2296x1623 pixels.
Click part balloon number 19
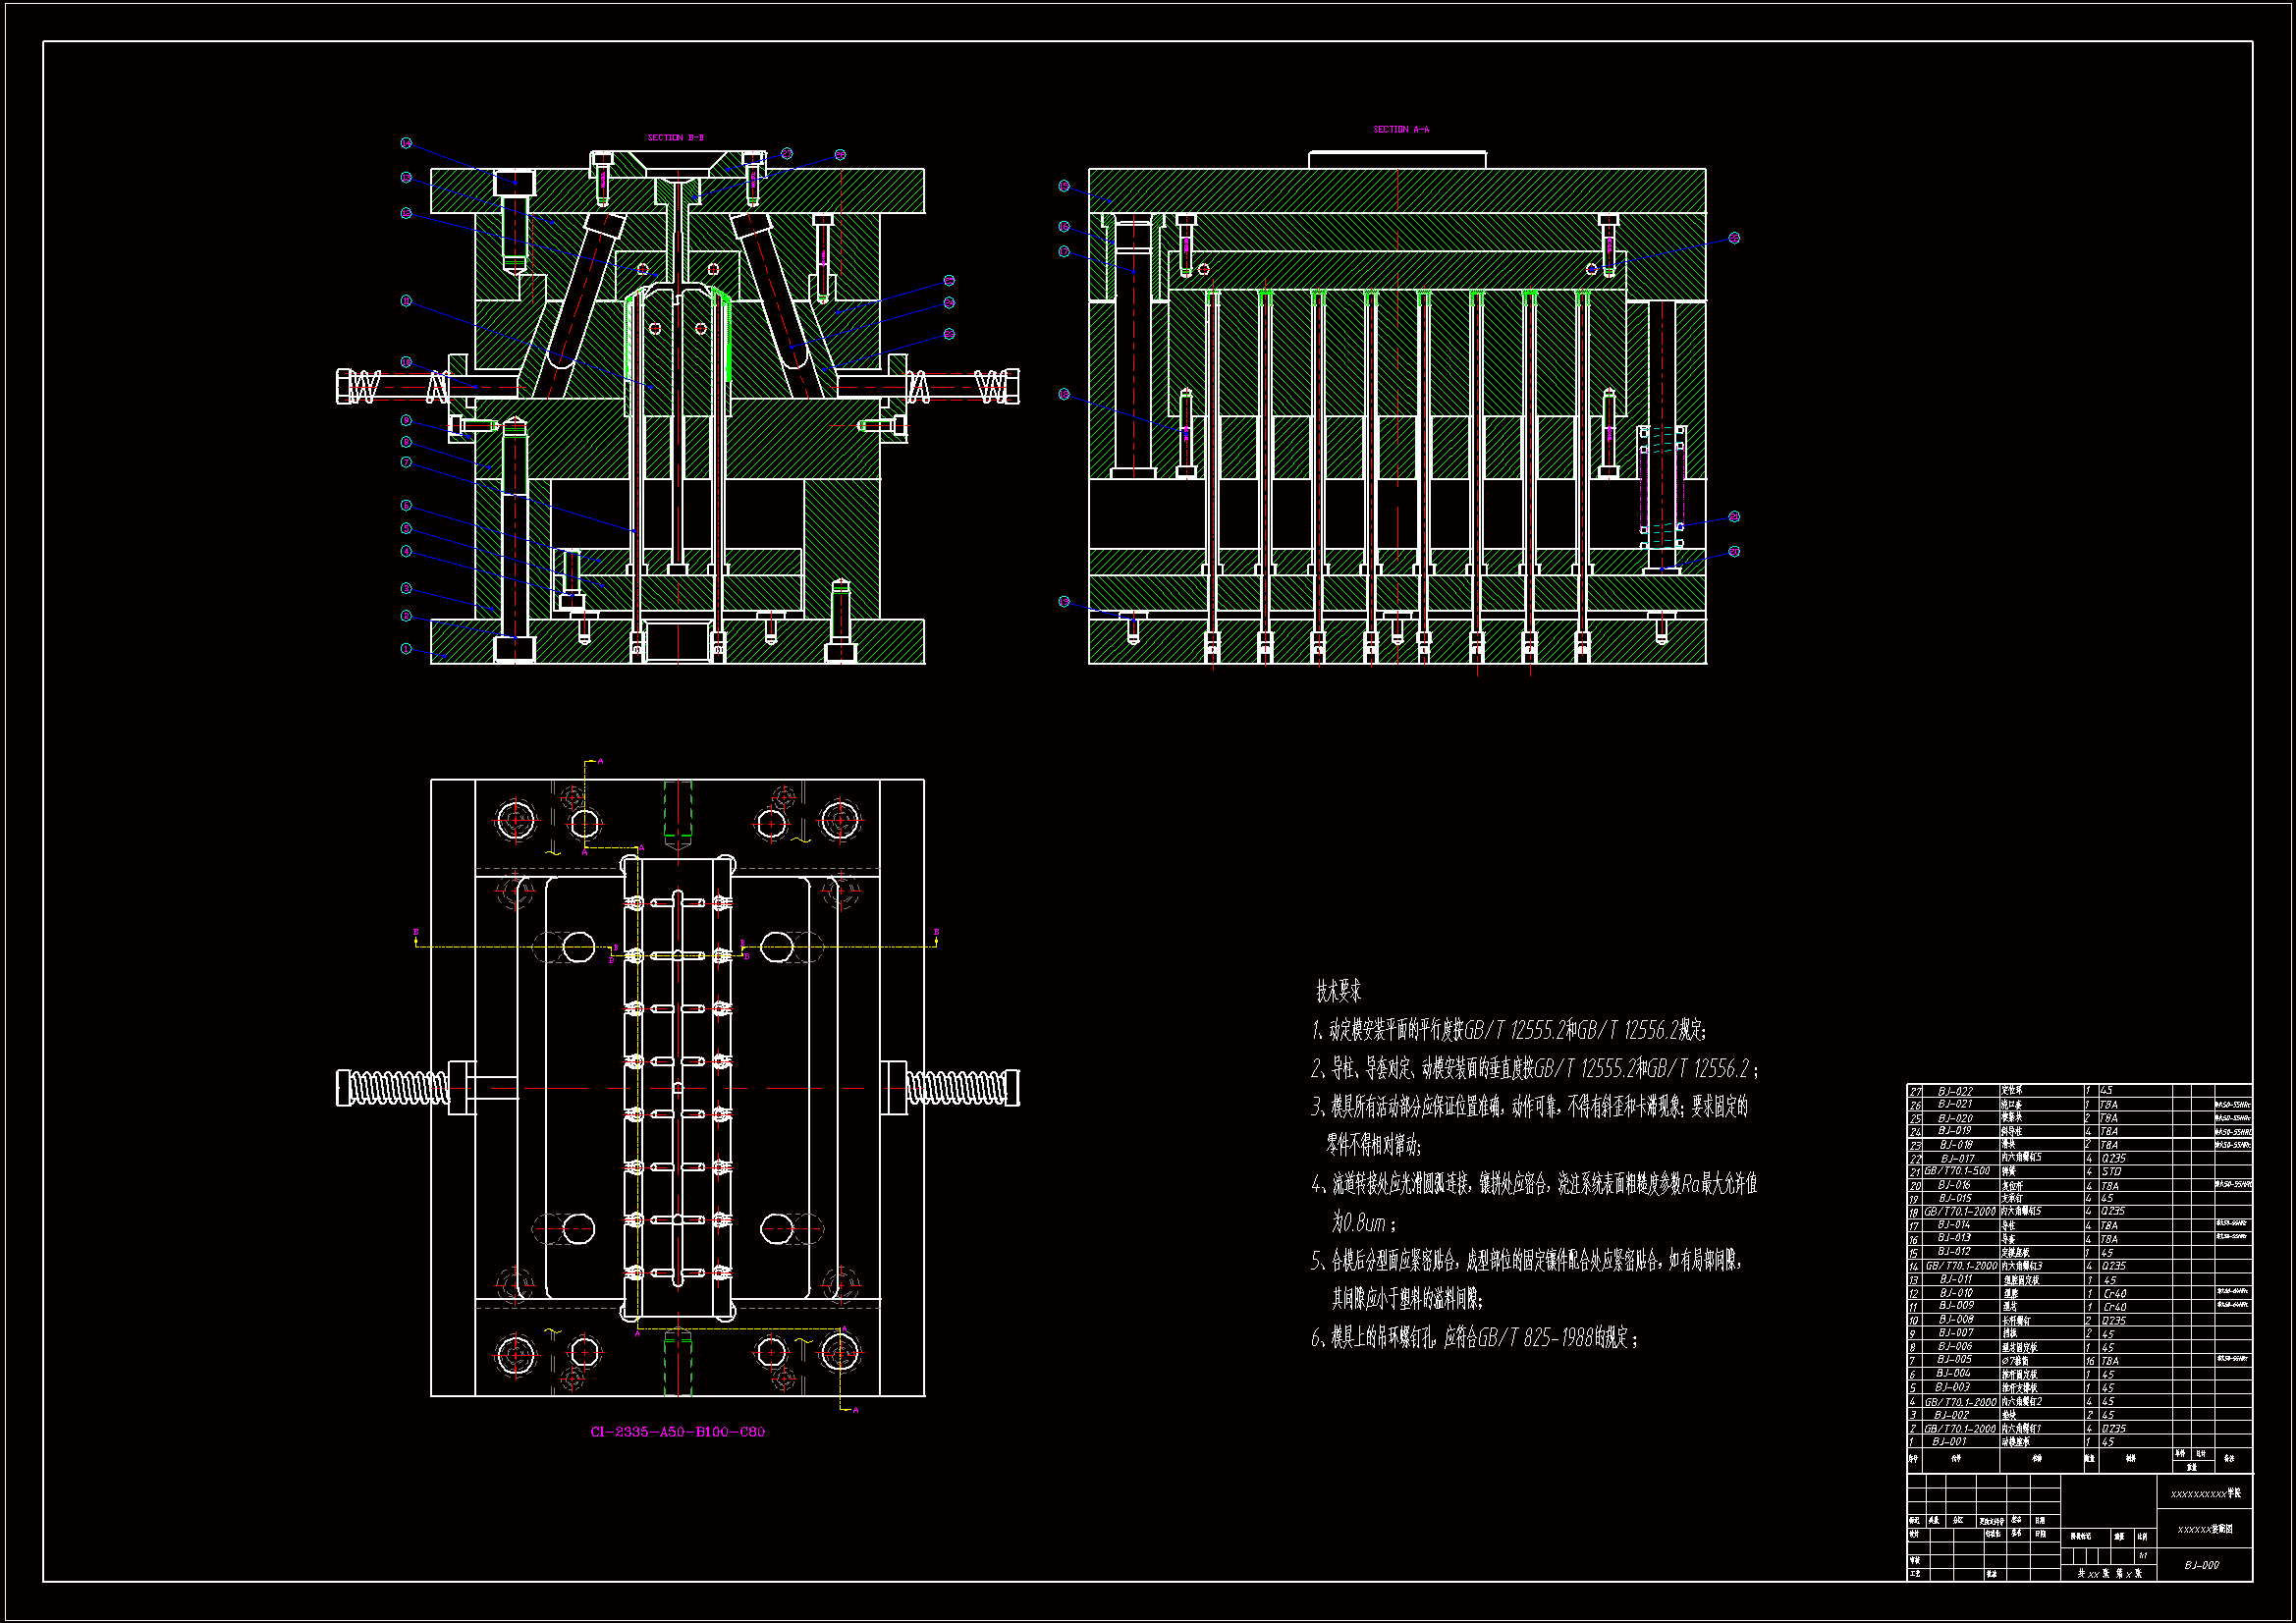tap(1064, 602)
